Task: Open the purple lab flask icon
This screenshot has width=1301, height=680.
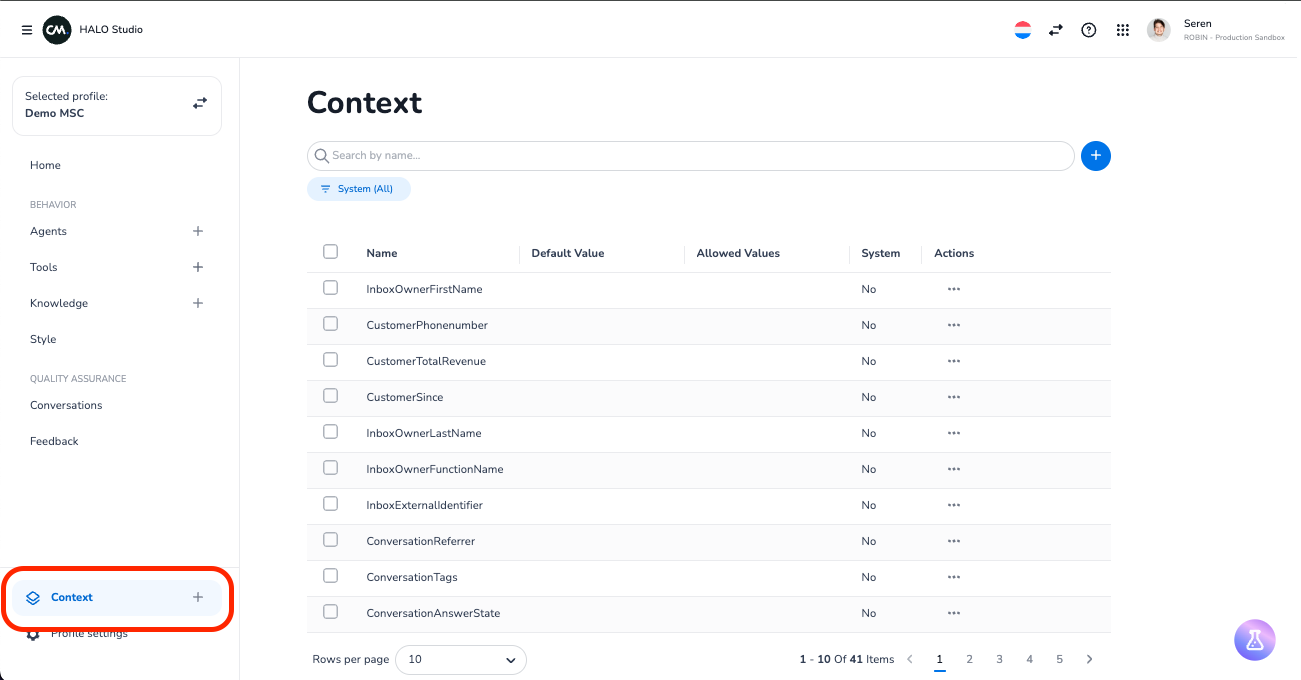Action: click(1255, 640)
